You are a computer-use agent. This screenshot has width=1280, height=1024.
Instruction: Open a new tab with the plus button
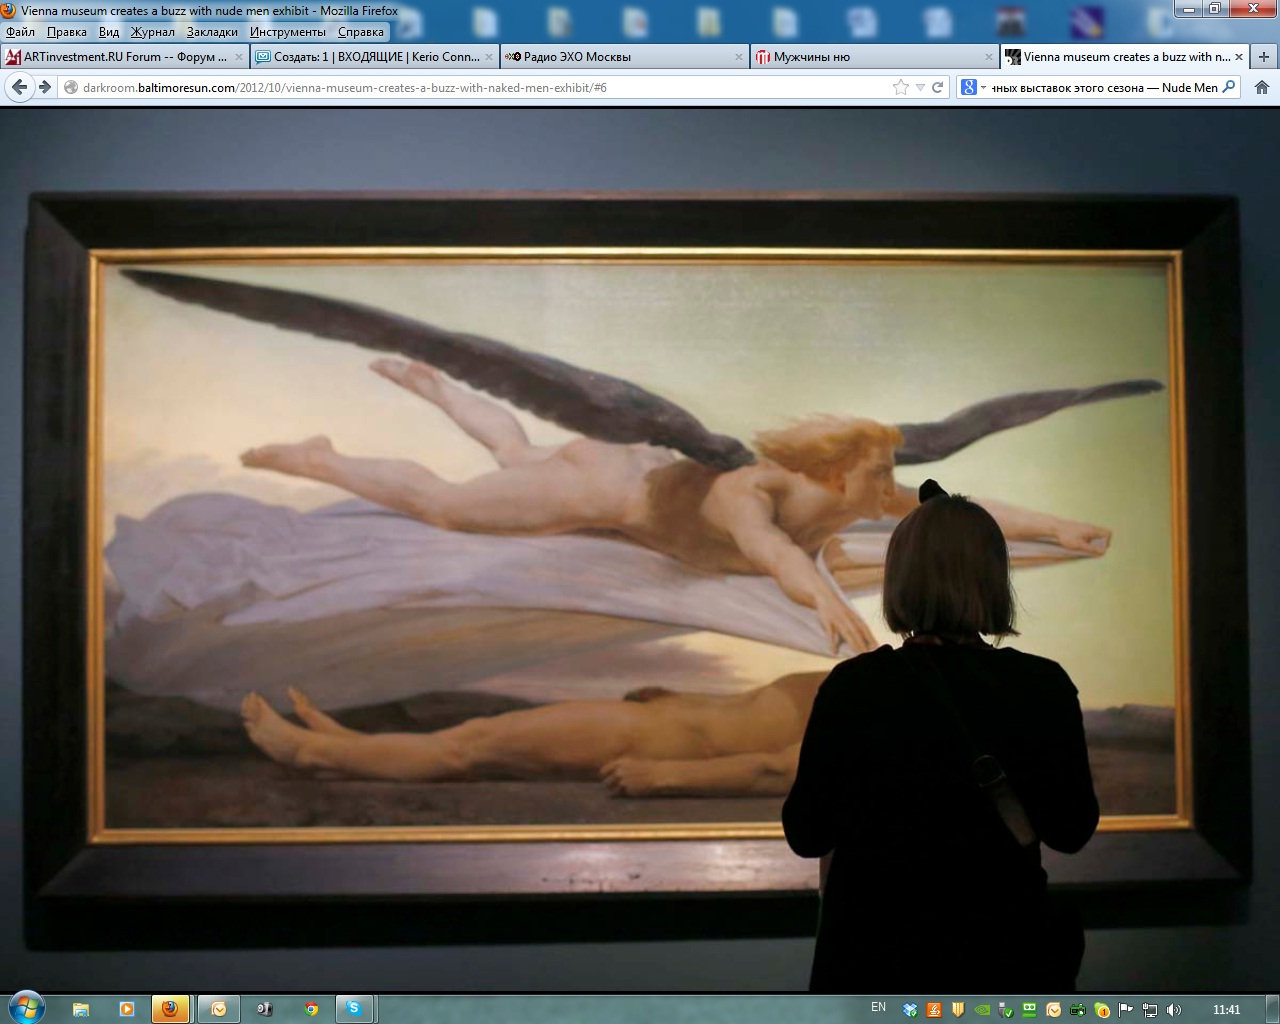(1264, 57)
